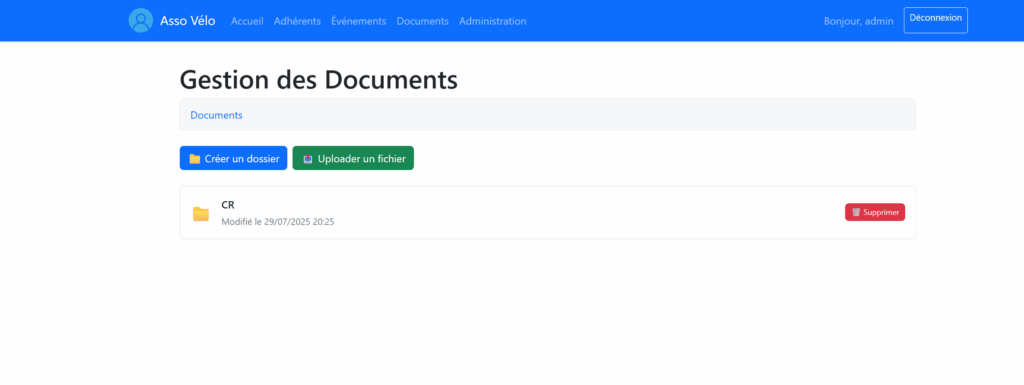Log out with the Déconnexion button

pos(935,20)
